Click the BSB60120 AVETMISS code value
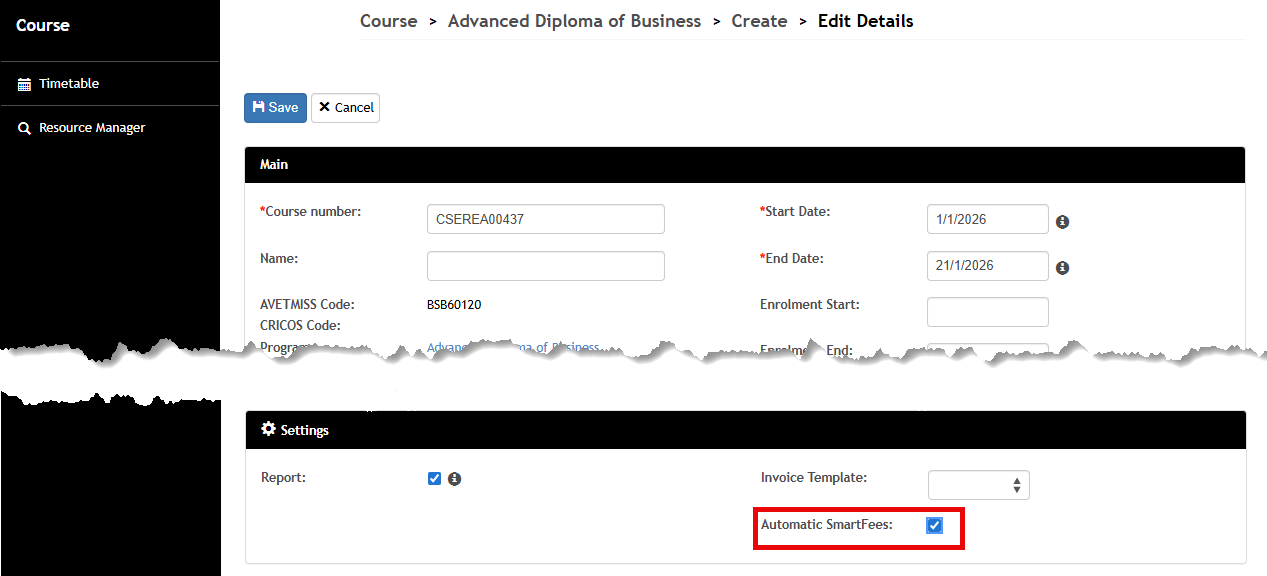Viewport: 1267px width, 576px height. (454, 304)
